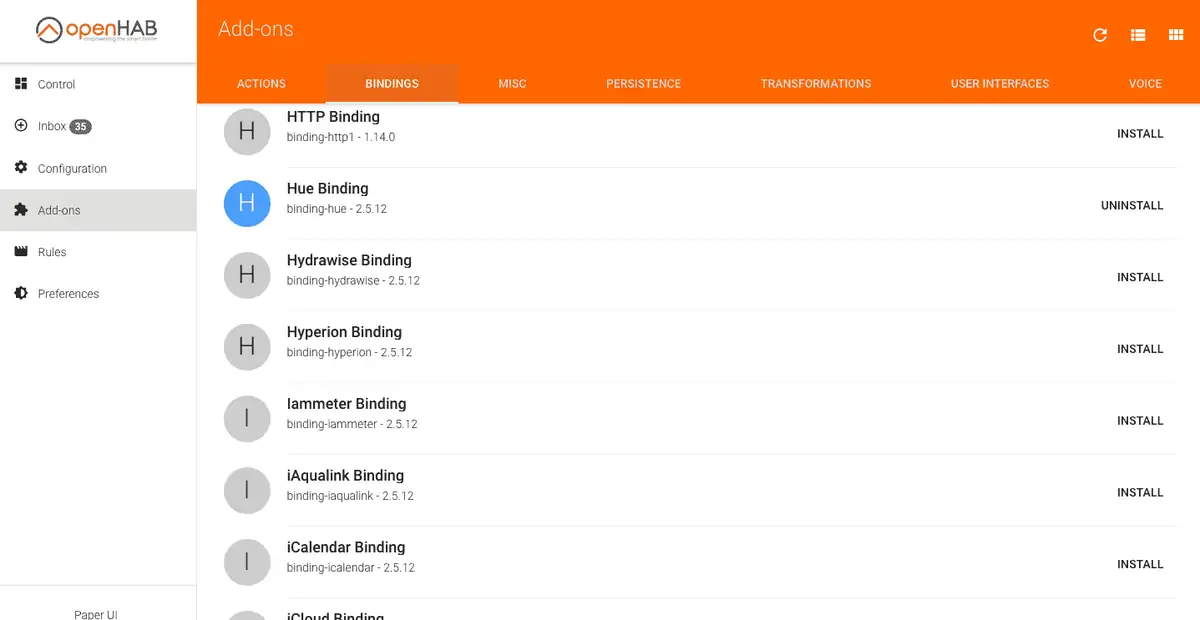Open Configuration in the sidebar

coord(72,169)
